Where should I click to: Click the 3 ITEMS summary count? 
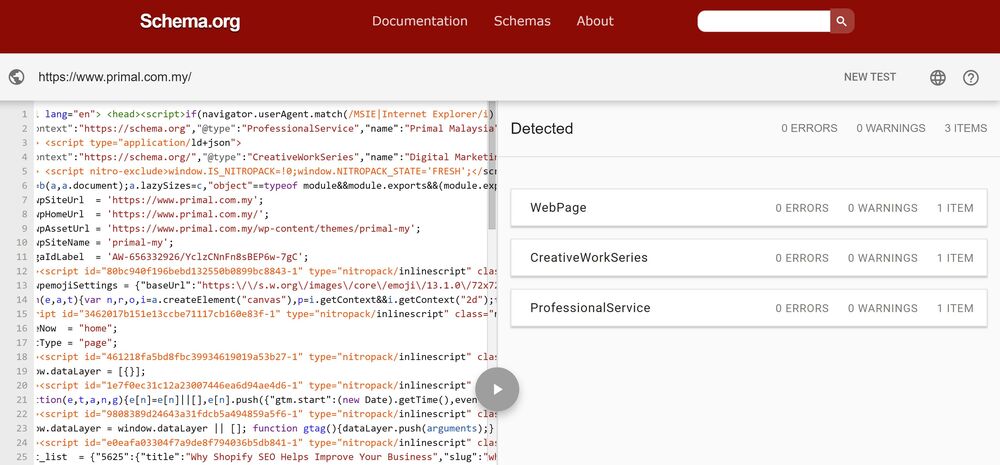[x=966, y=128]
